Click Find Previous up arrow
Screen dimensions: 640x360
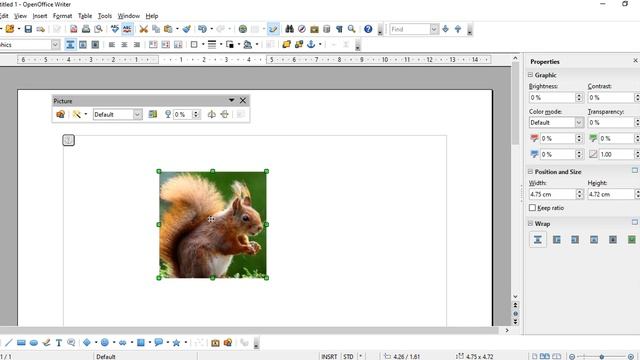pyautogui.click(x=458, y=29)
